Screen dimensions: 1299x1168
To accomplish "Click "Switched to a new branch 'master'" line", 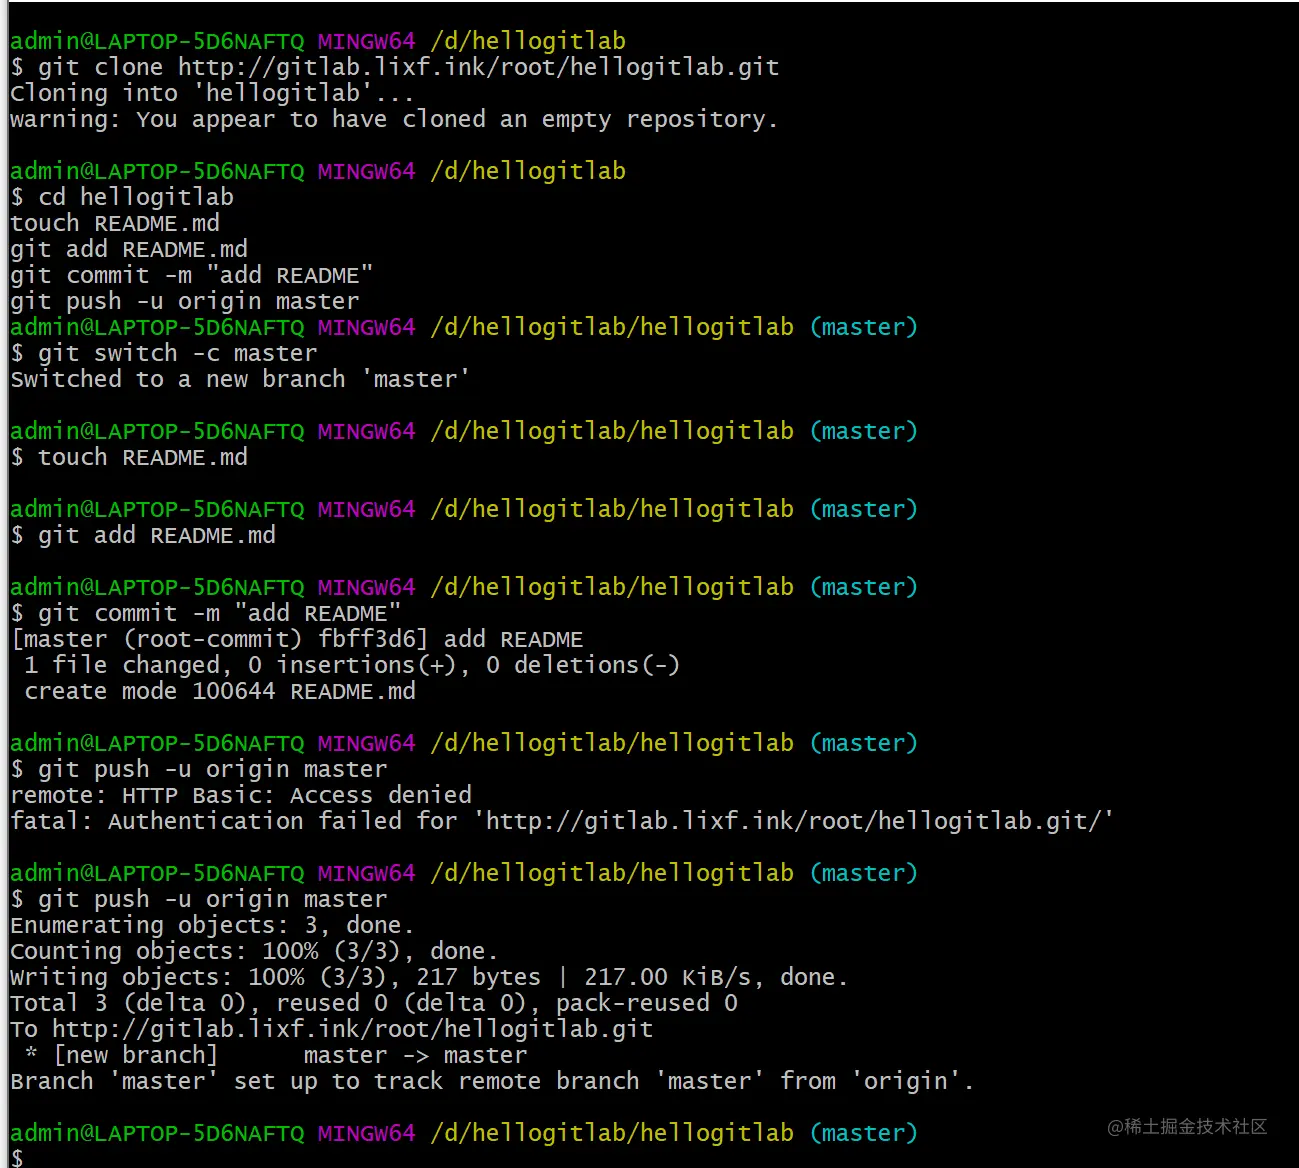I will click(240, 379).
